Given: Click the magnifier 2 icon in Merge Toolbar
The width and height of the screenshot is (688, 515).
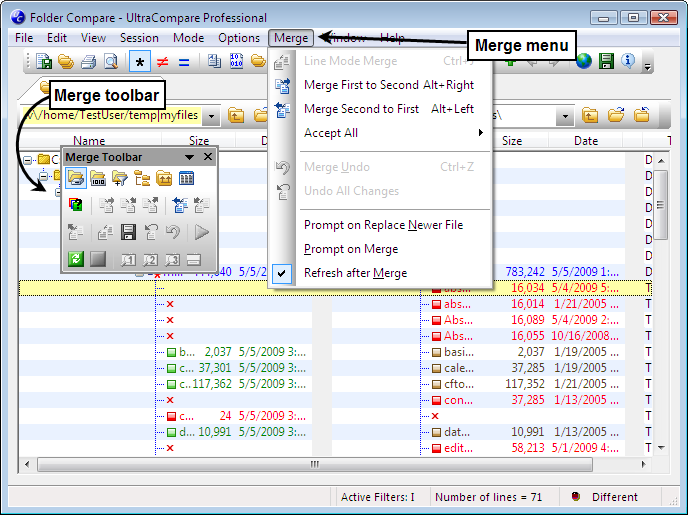Looking at the screenshot, I should (150, 260).
